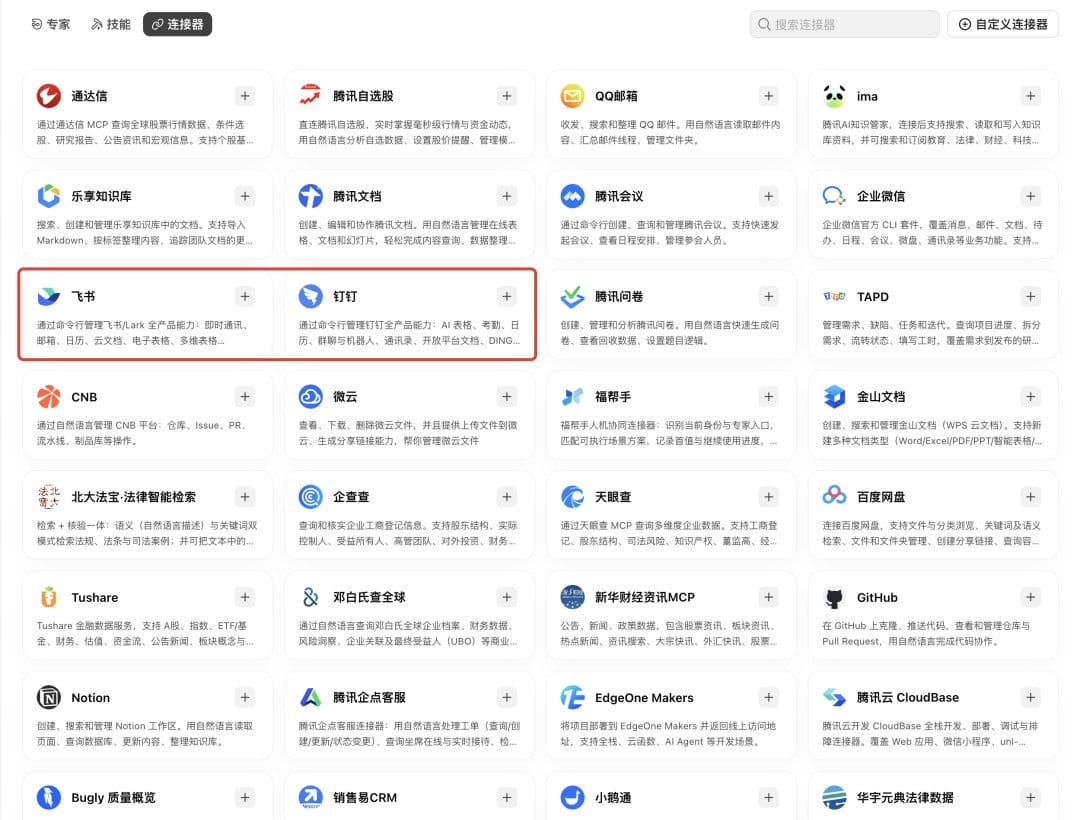Screen dimensions: 1080x820
Task: Click the 腾讯会议 logo icon
Action: point(572,196)
